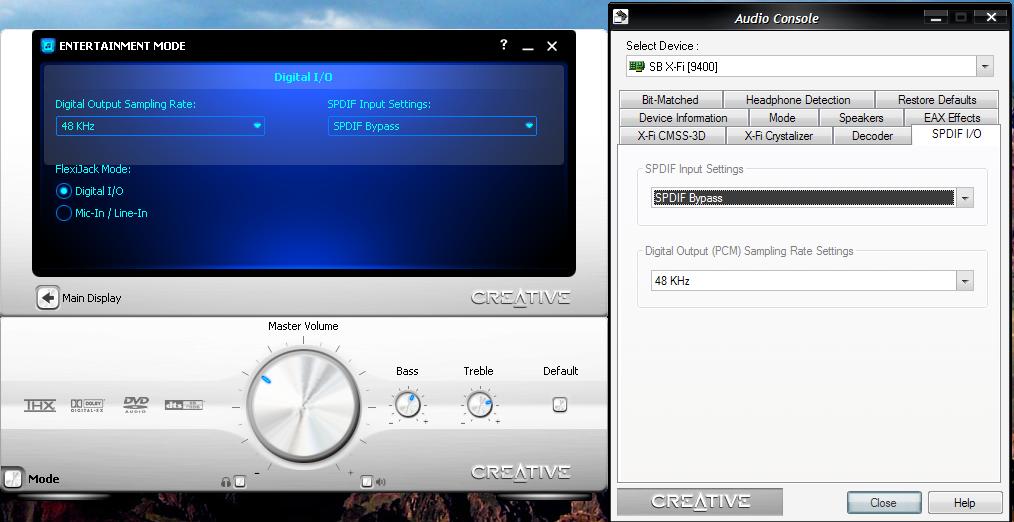This screenshot has width=1014, height=522.
Task: Click the Entertainment Mode title icon
Action: tap(48, 46)
